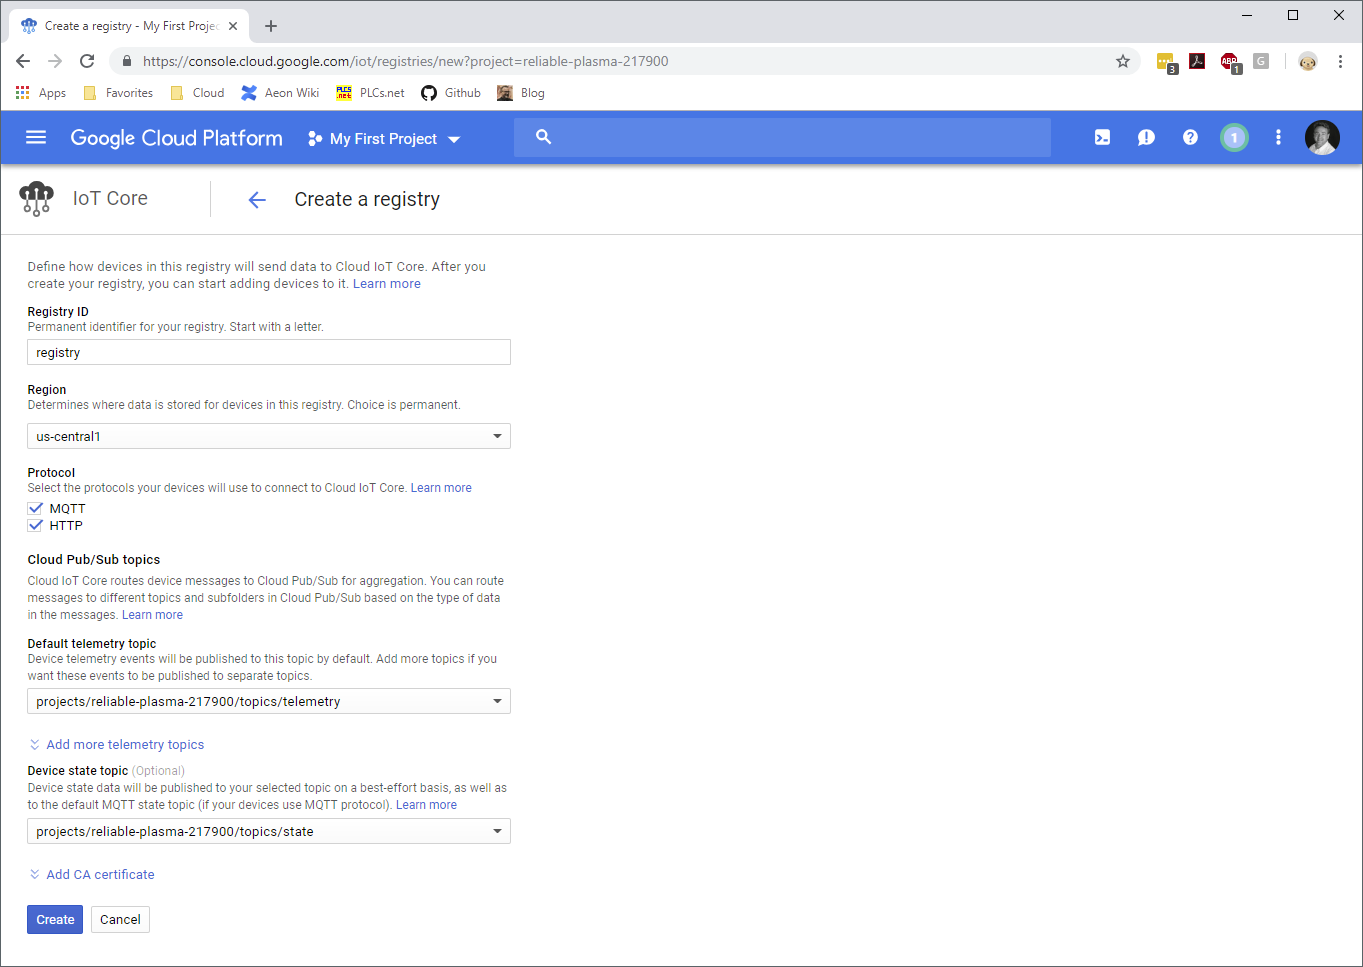The width and height of the screenshot is (1363, 967).
Task: Open the Apps bookmark shortcut
Action: 41,93
